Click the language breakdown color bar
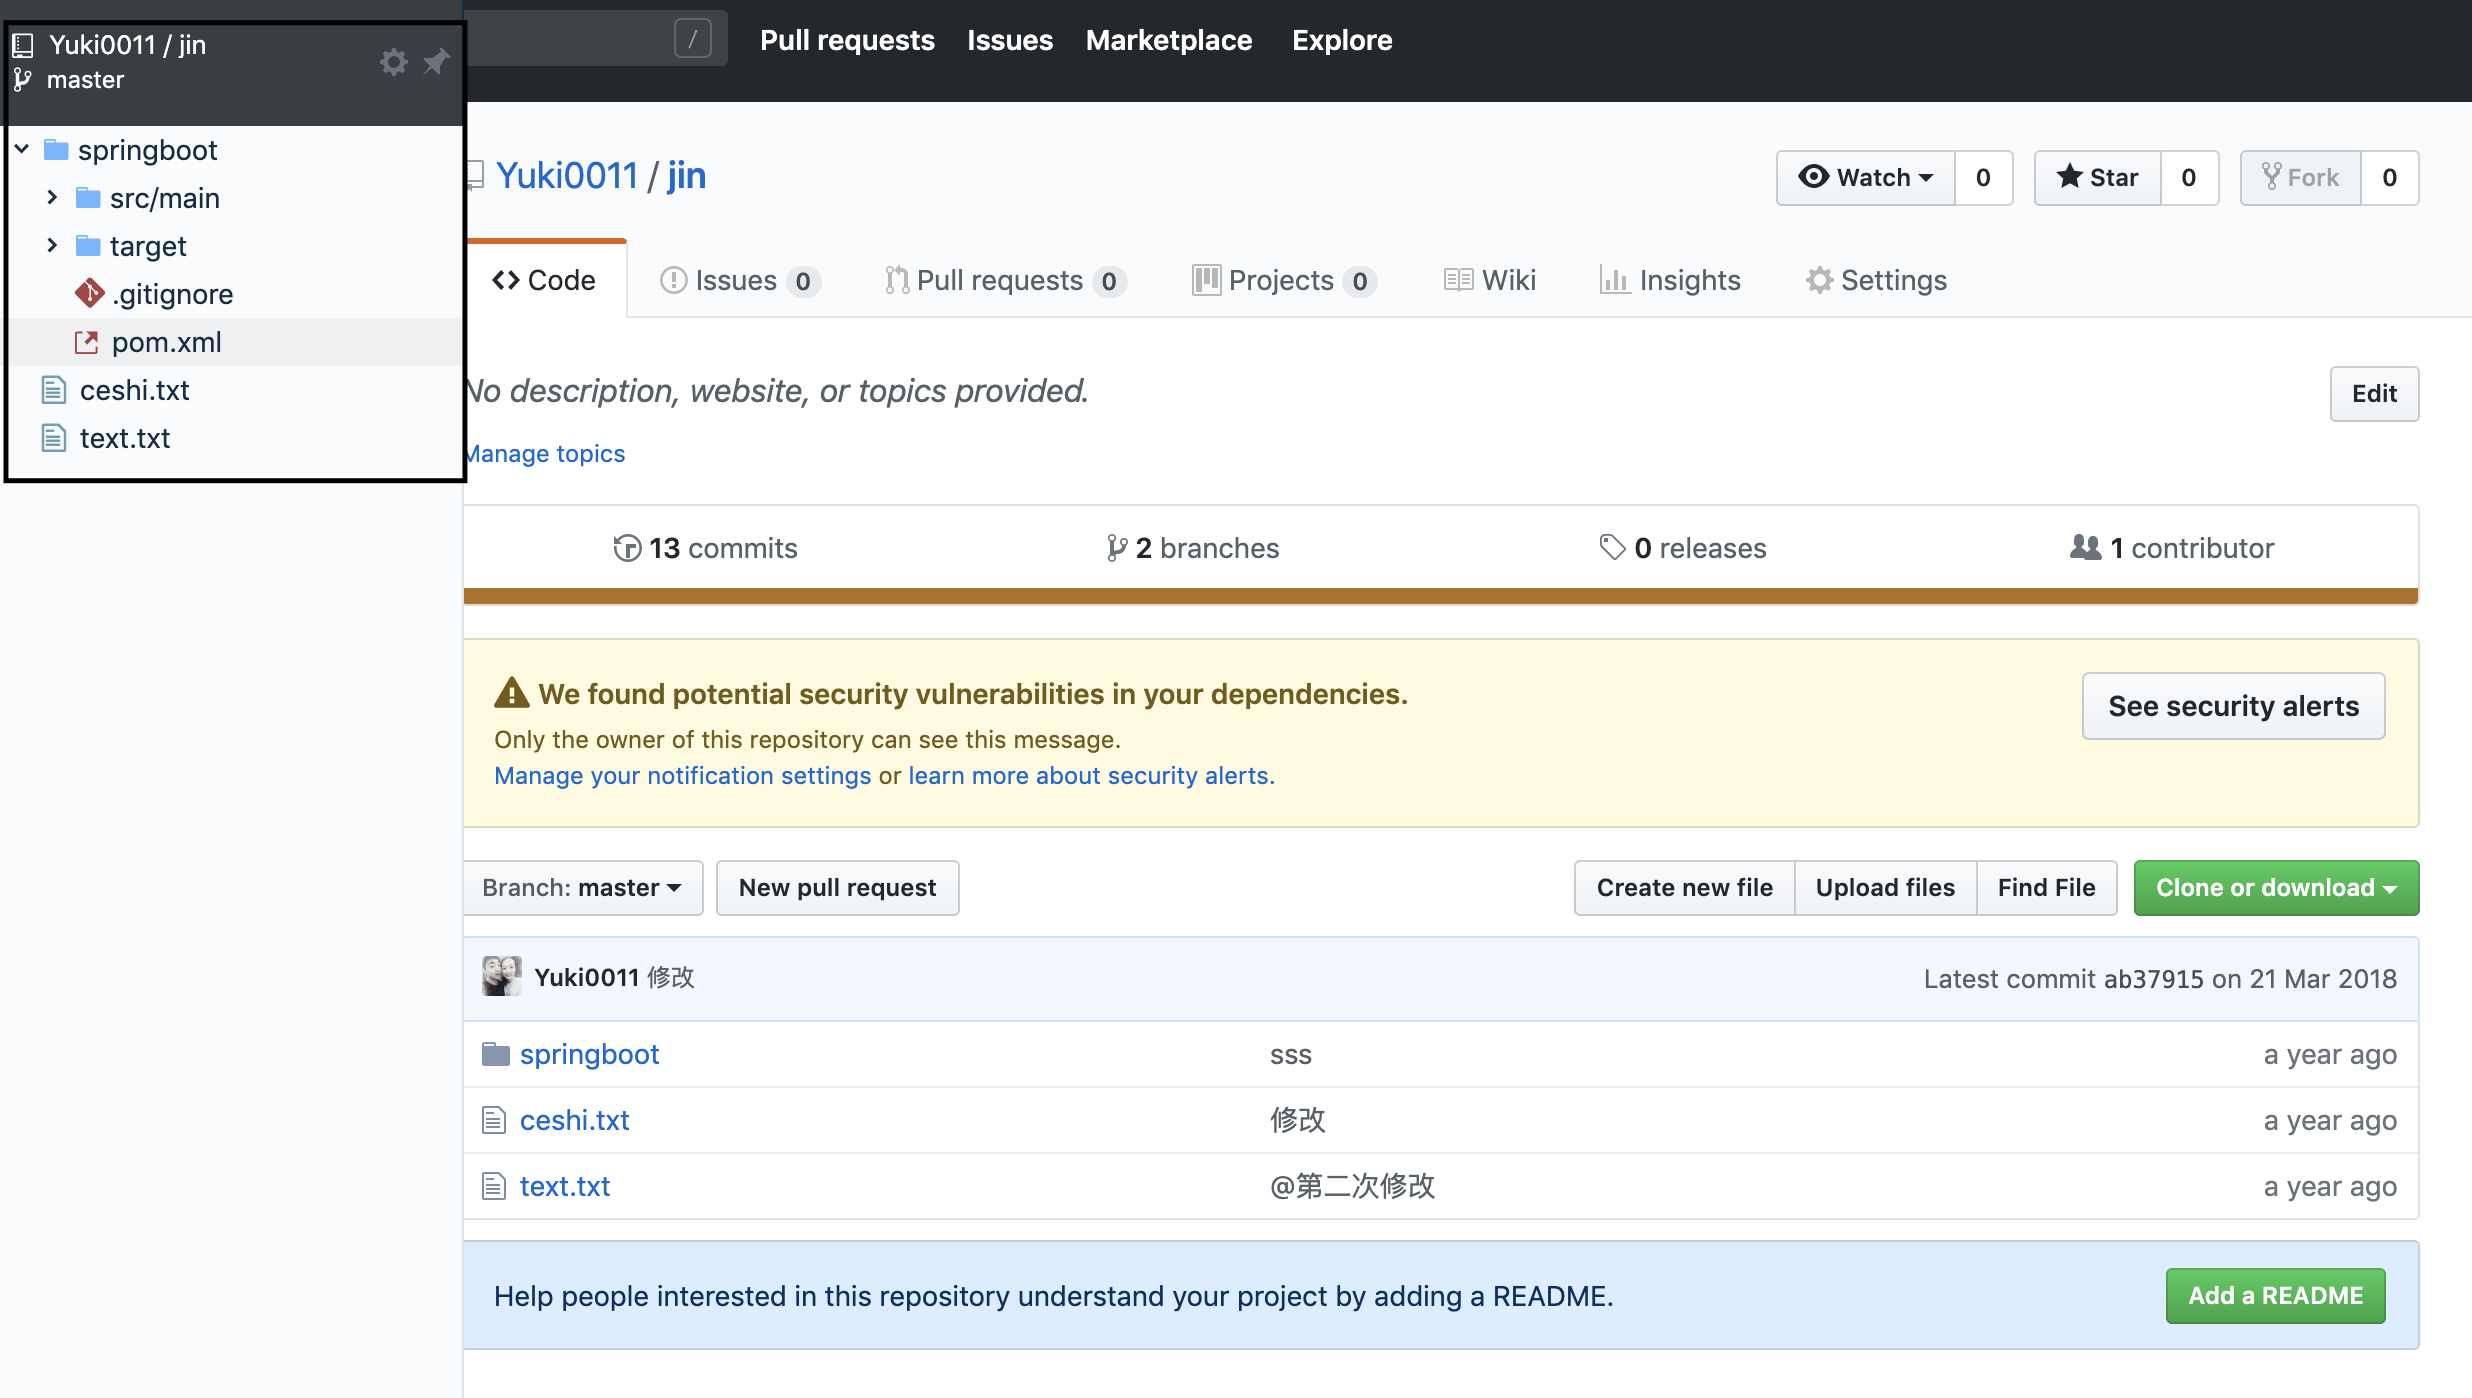Viewport: 2472px width, 1398px height. click(x=1441, y=596)
